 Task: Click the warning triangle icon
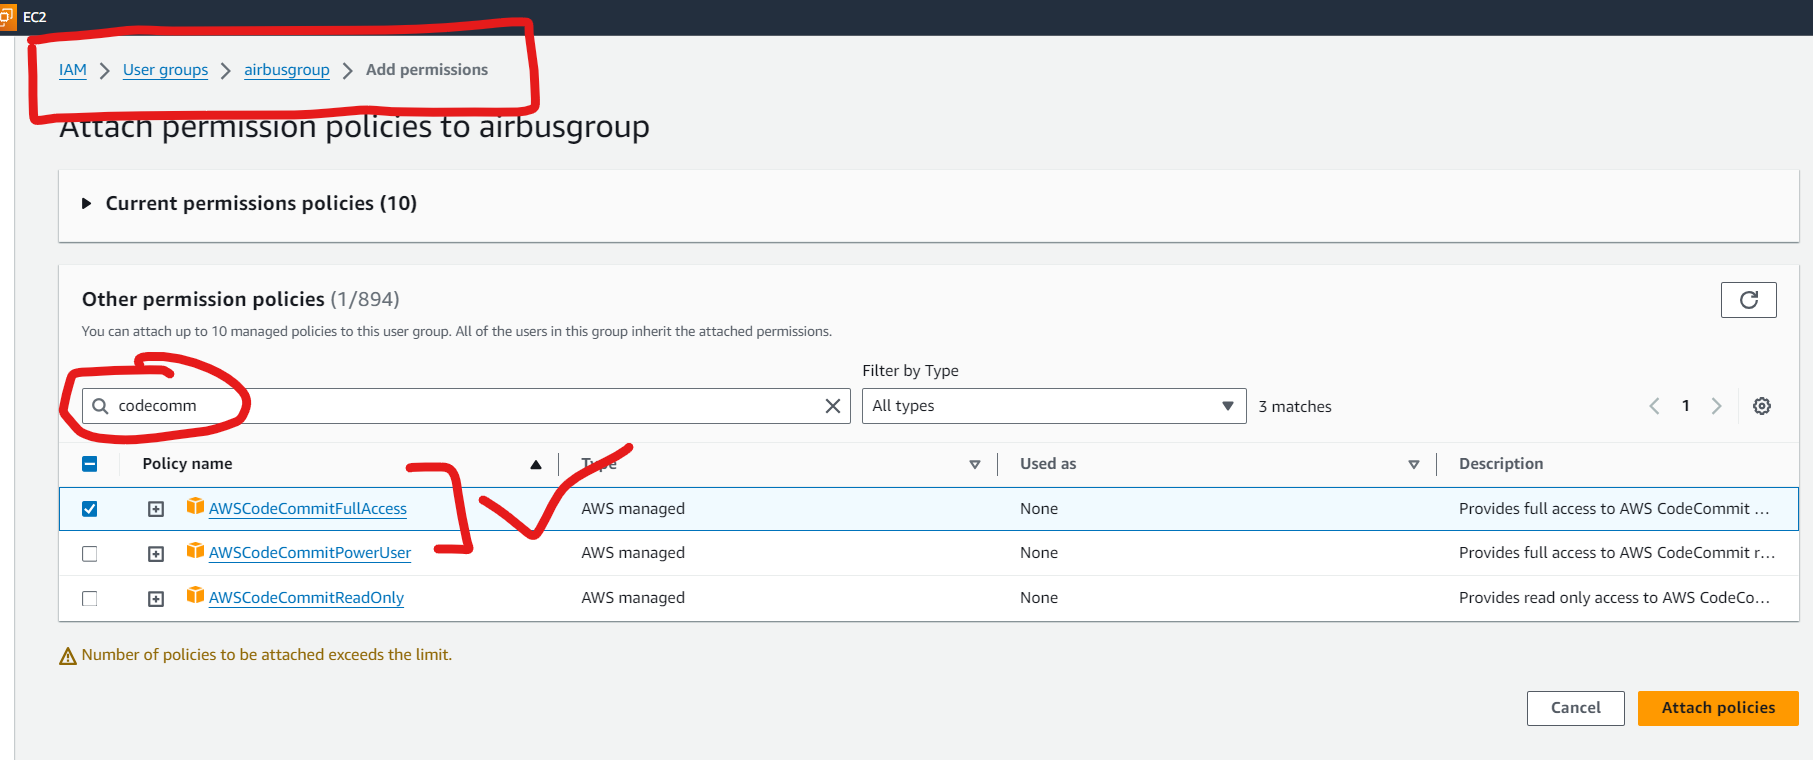point(68,656)
